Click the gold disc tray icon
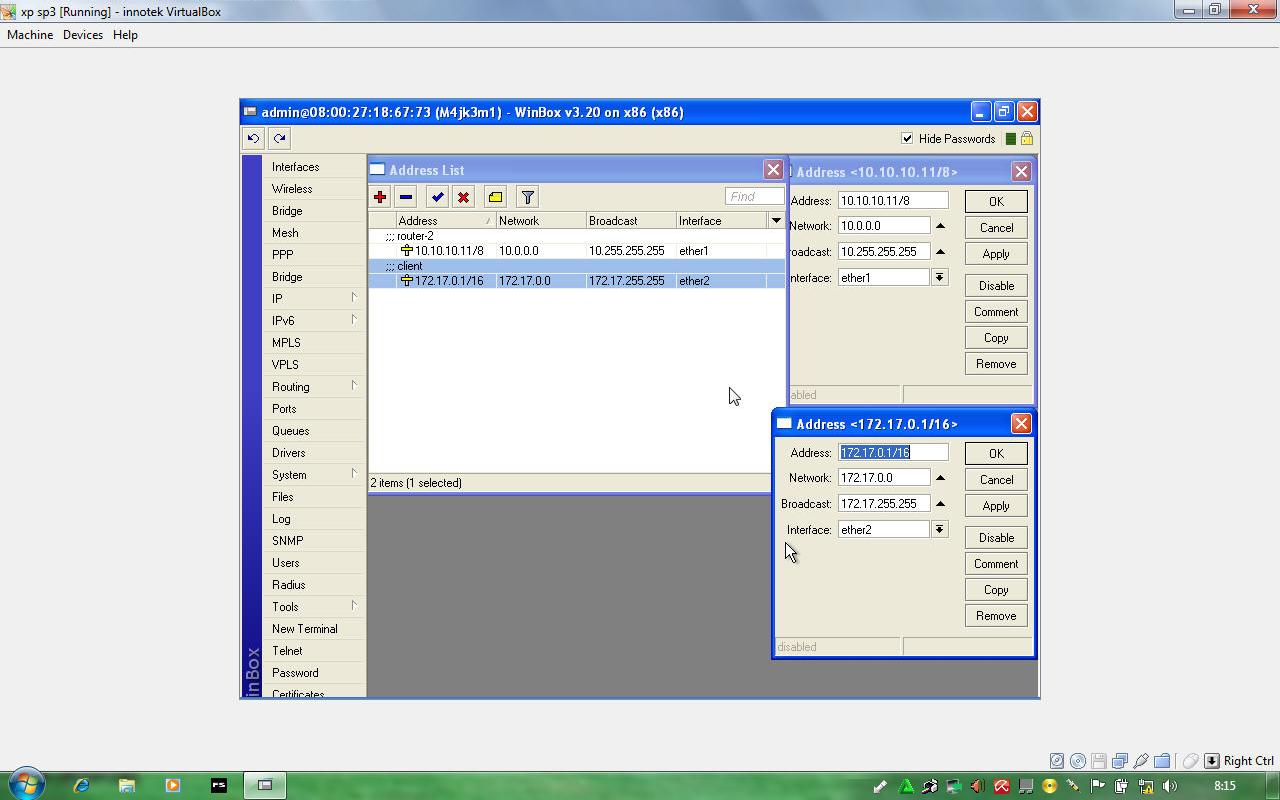Image resolution: width=1280 pixels, height=800 pixels. point(1050,786)
